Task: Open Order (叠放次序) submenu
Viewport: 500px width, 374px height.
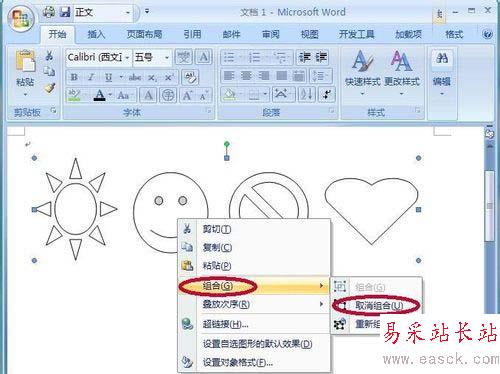Action: pyautogui.click(x=254, y=304)
